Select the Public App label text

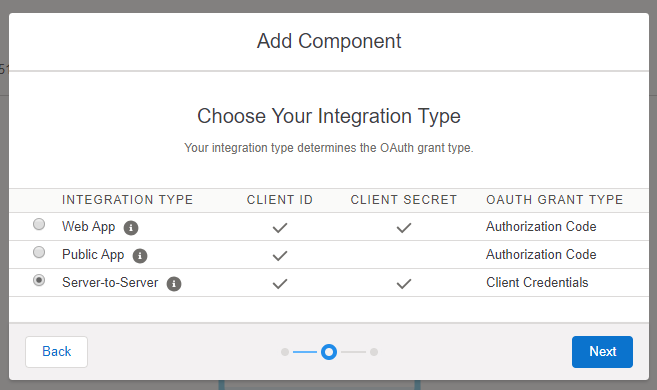[93, 255]
